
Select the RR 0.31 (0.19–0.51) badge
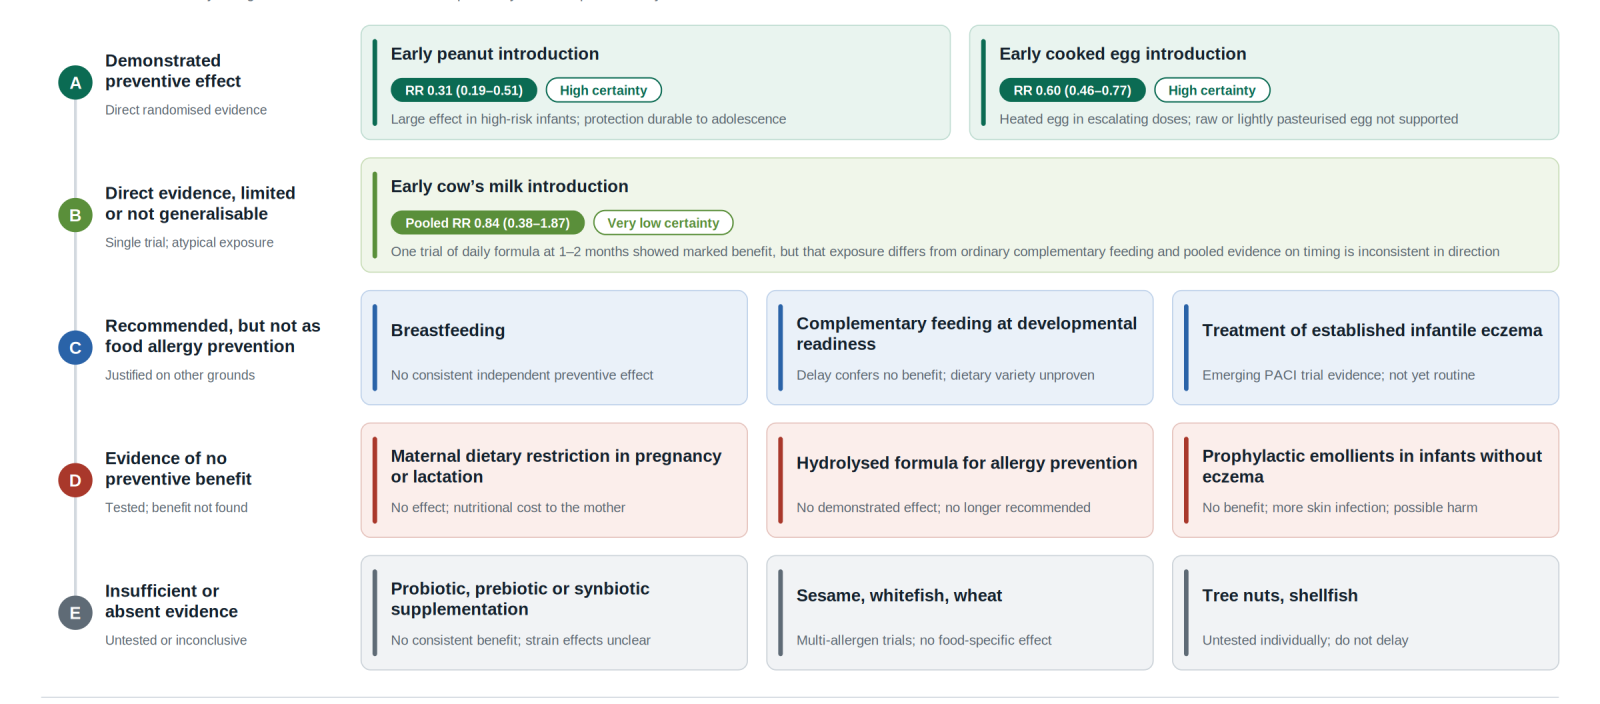pyautogui.click(x=464, y=90)
